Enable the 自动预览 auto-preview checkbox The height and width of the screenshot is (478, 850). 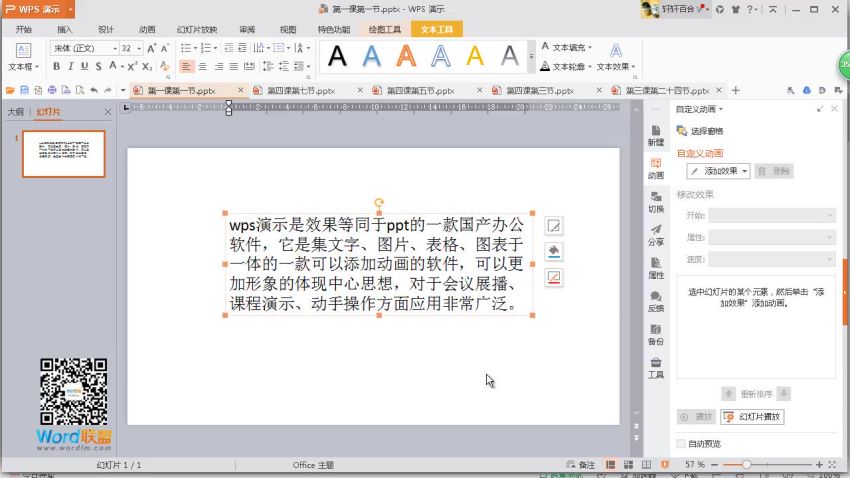coord(681,443)
